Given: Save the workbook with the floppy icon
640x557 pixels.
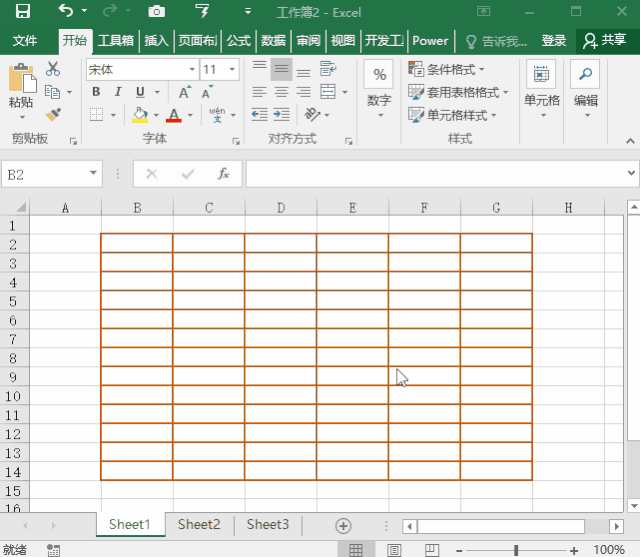Looking at the screenshot, I should pos(23,11).
